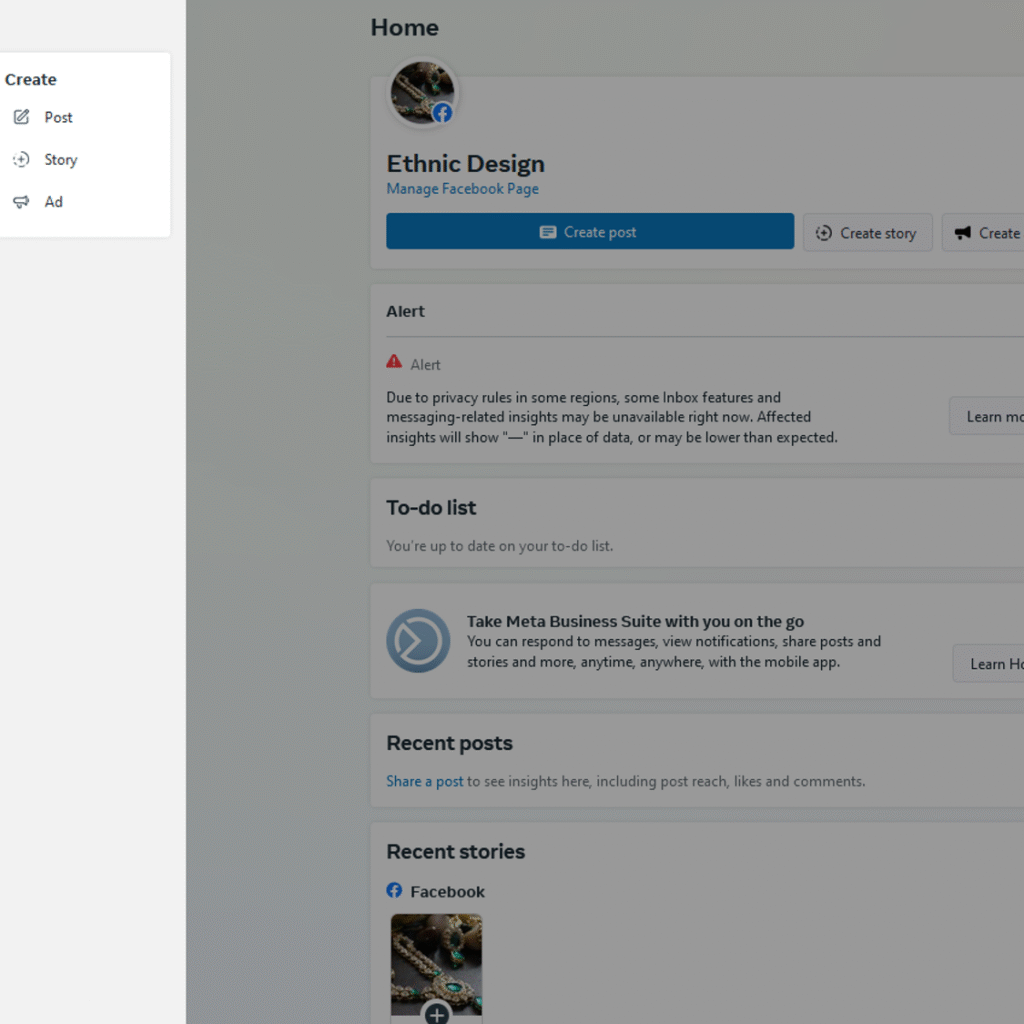The image size is (1024, 1024).
Task: Click the Ethnic Design profile picture
Action: (x=420, y=90)
